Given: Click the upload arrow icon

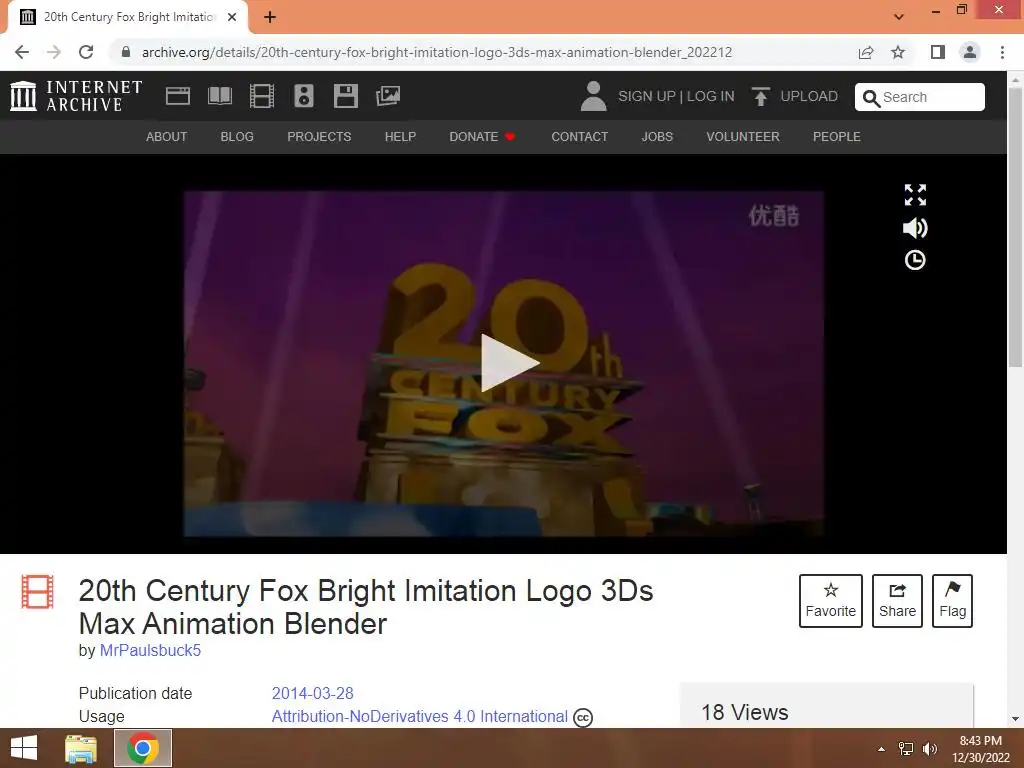Looking at the screenshot, I should [760, 96].
